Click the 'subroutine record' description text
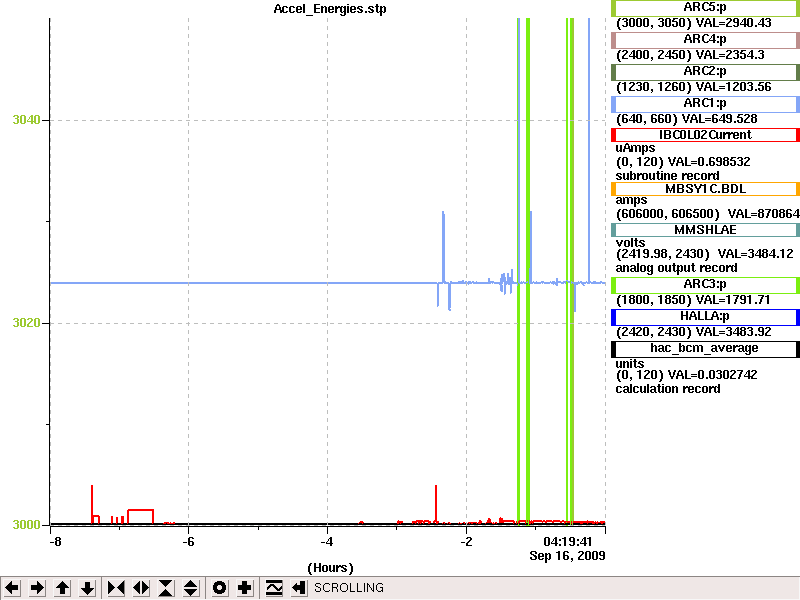800x600 pixels. pos(667,176)
